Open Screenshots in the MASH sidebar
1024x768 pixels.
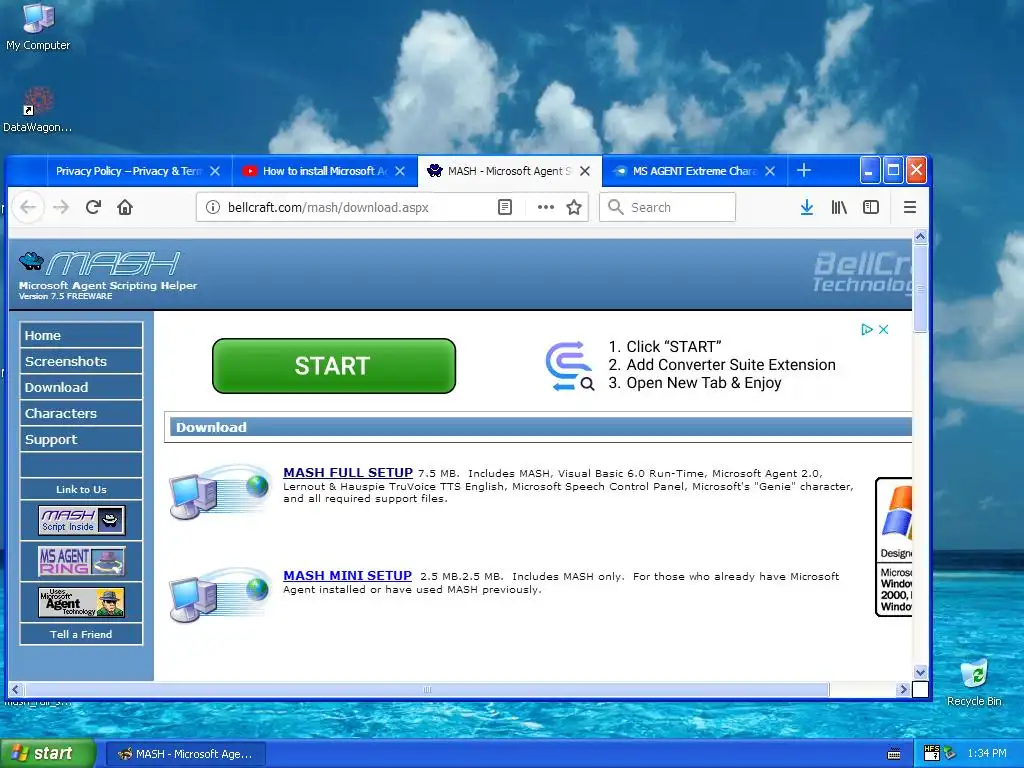click(81, 361)
